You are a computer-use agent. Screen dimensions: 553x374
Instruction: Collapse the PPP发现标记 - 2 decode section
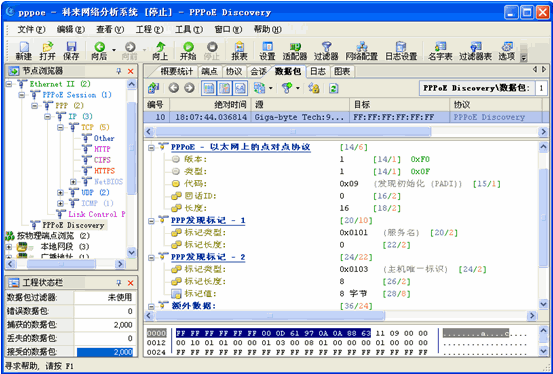(x=151, y=258)
